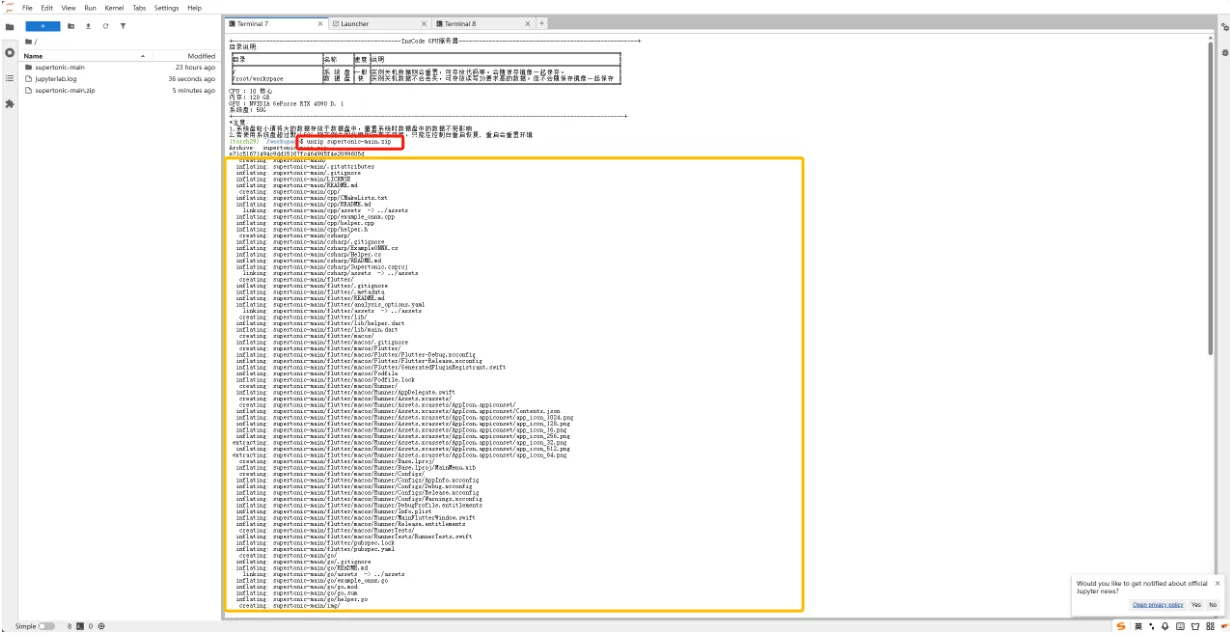1230x637 pixels.
Task: Click the Refresh file browser icon
Action: [x=105, y=26]
